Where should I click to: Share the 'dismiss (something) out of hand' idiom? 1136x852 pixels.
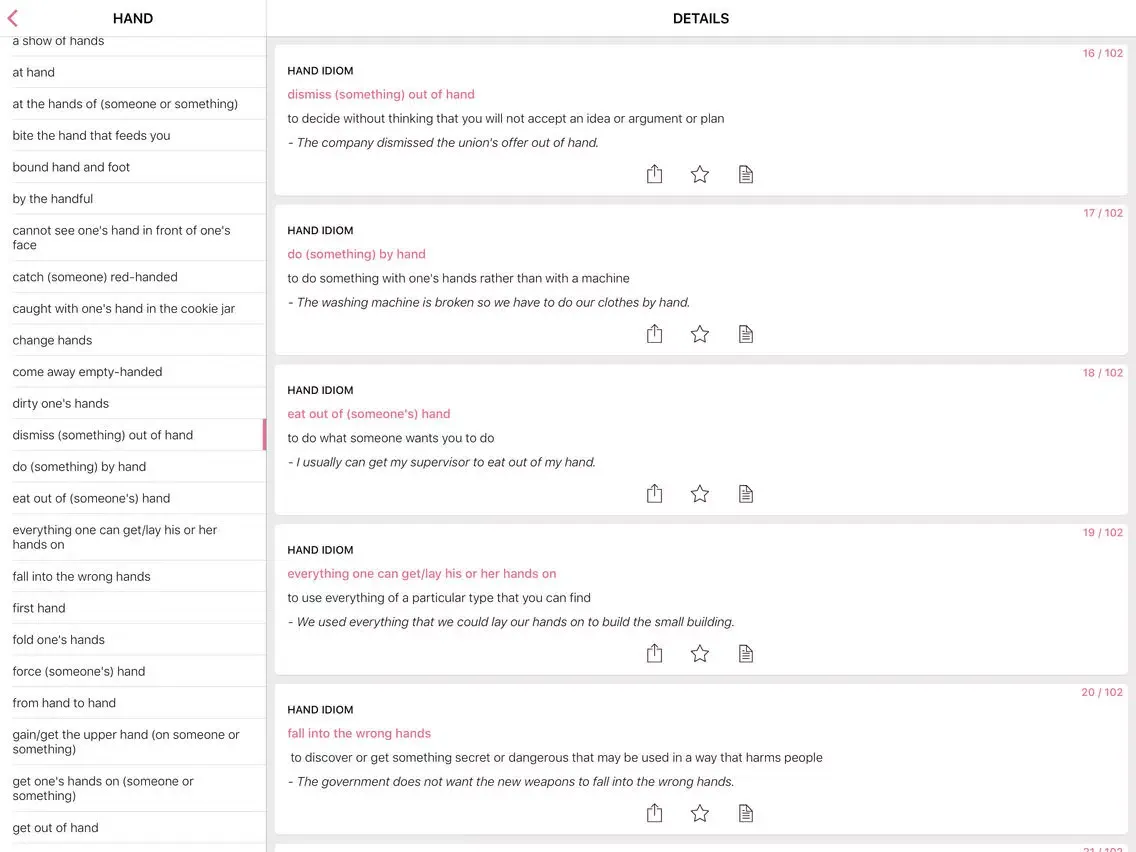654,174
